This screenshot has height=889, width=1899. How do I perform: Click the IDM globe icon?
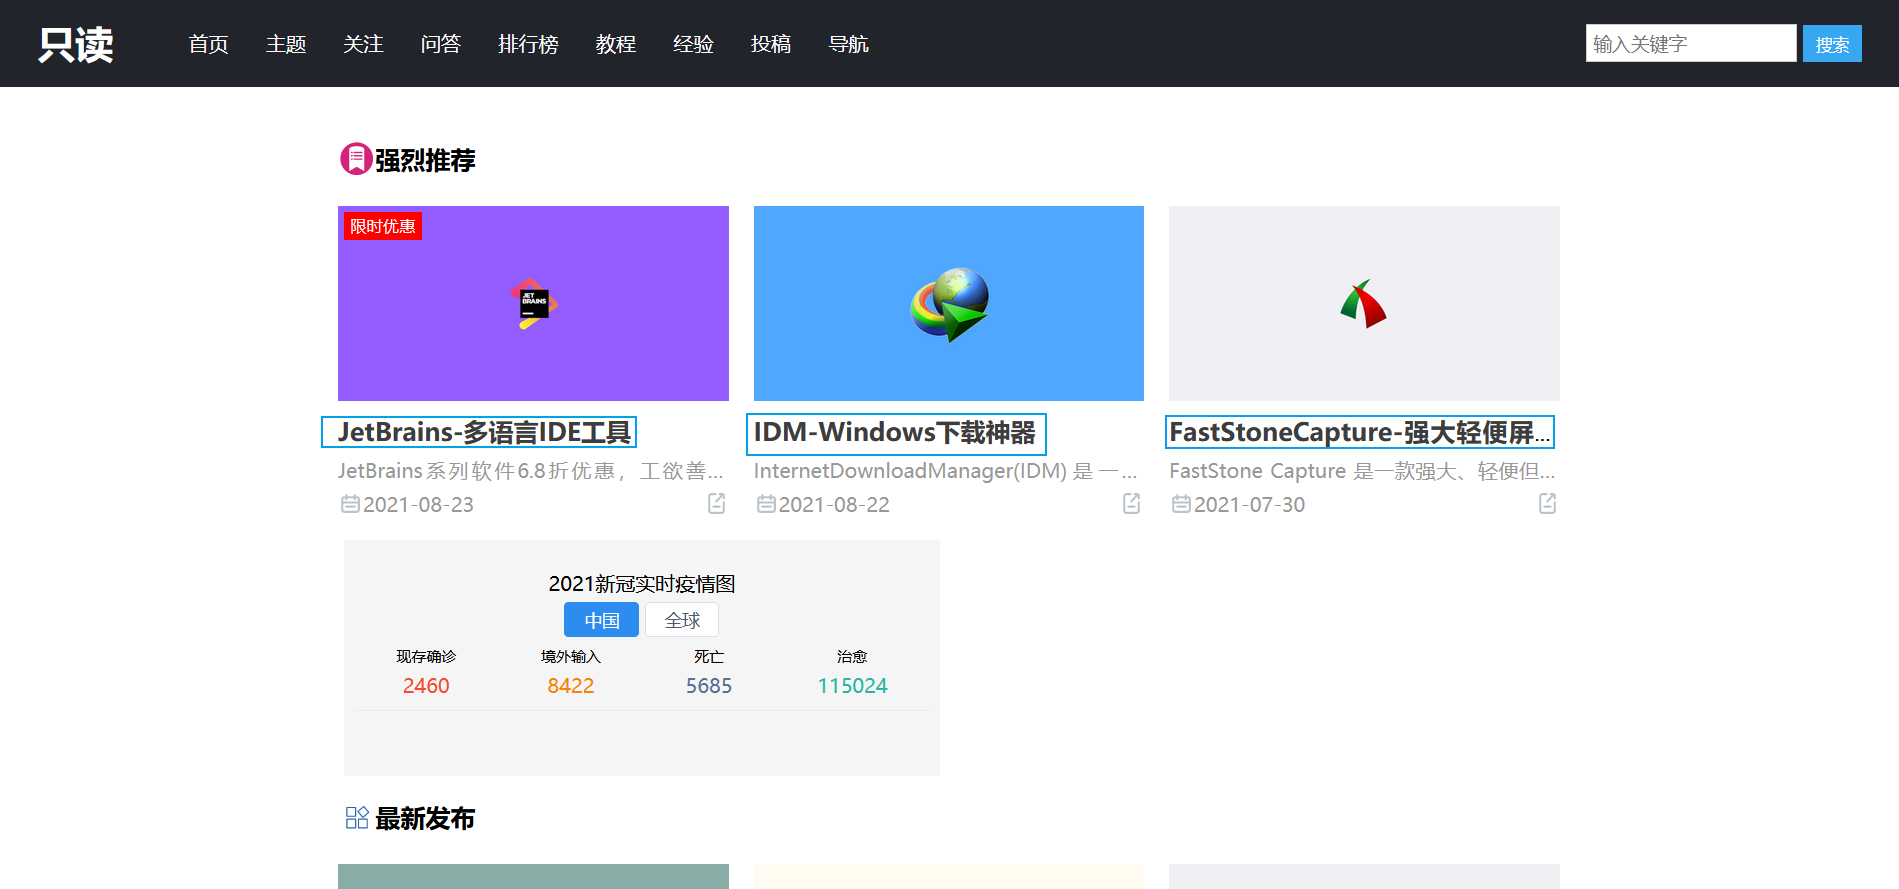click(x=949, y=304)
